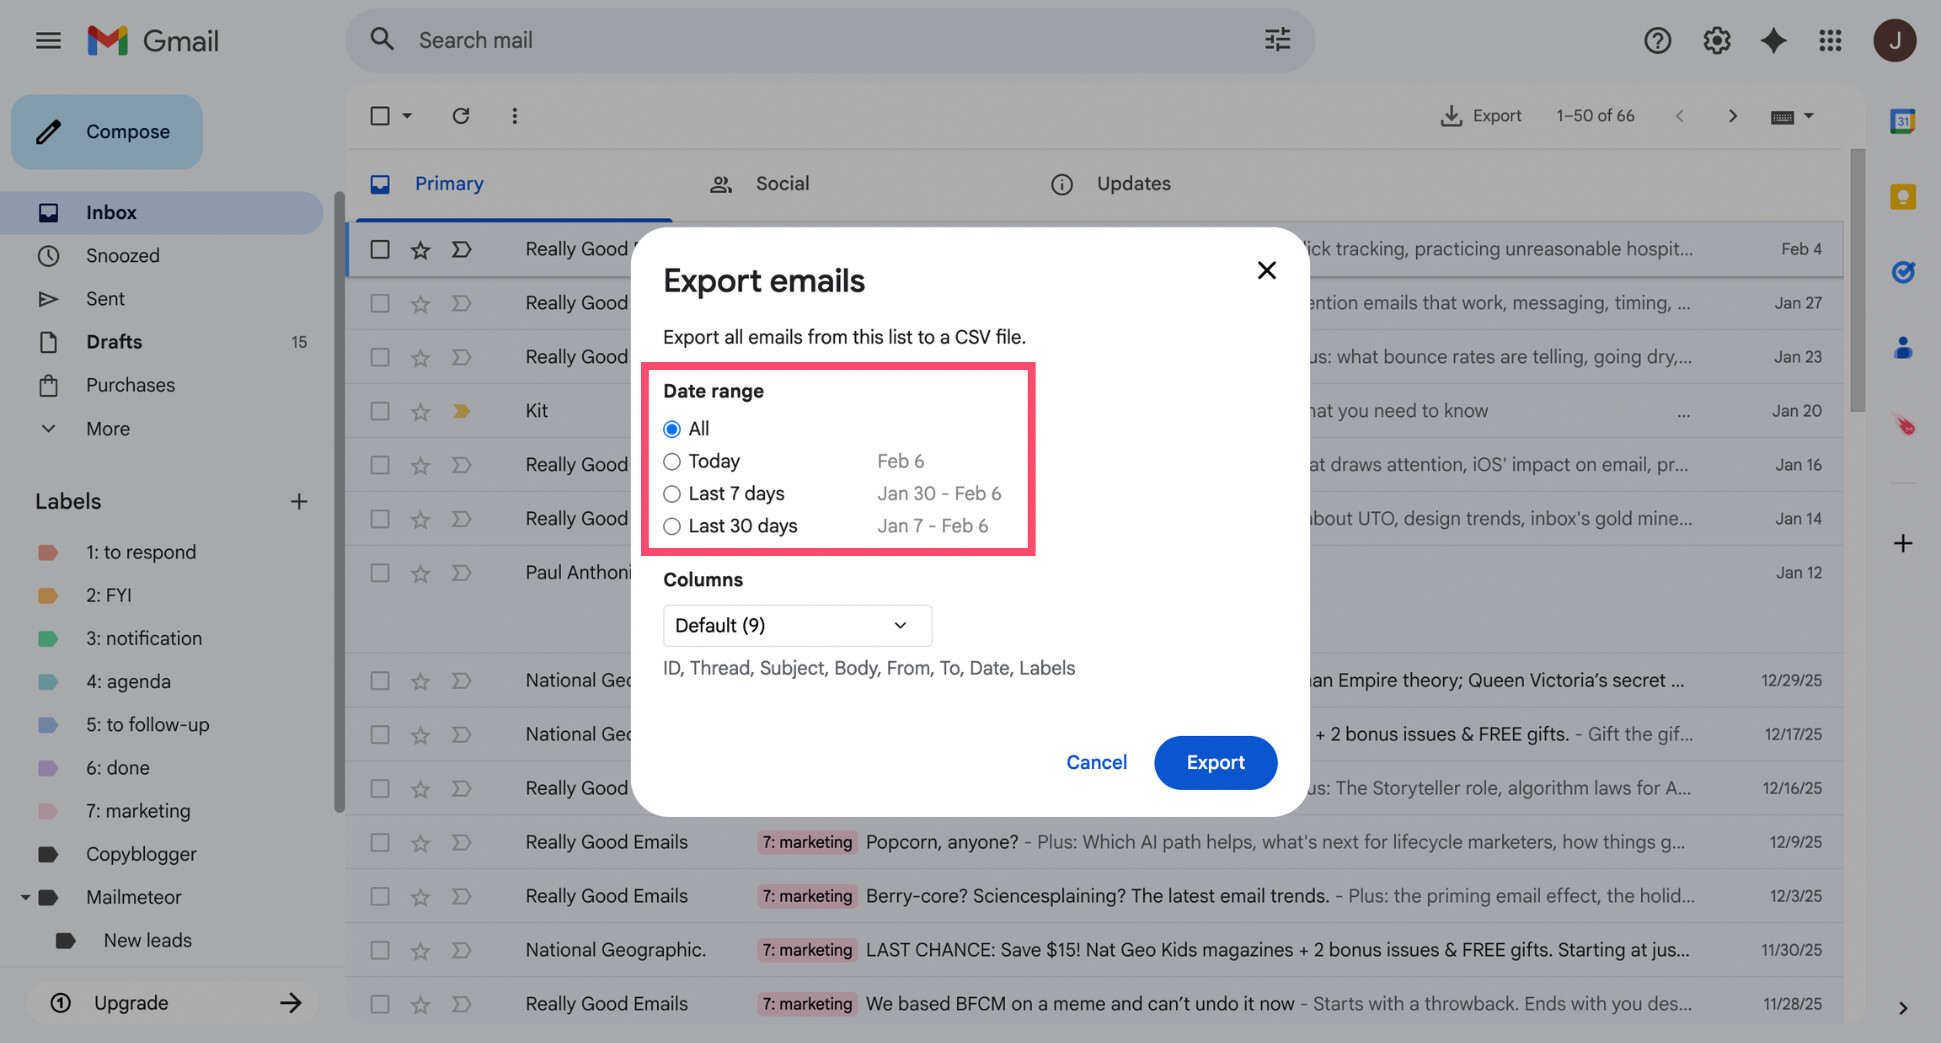
Task: Open Google Keep from the side panel
Action: 1902,197
